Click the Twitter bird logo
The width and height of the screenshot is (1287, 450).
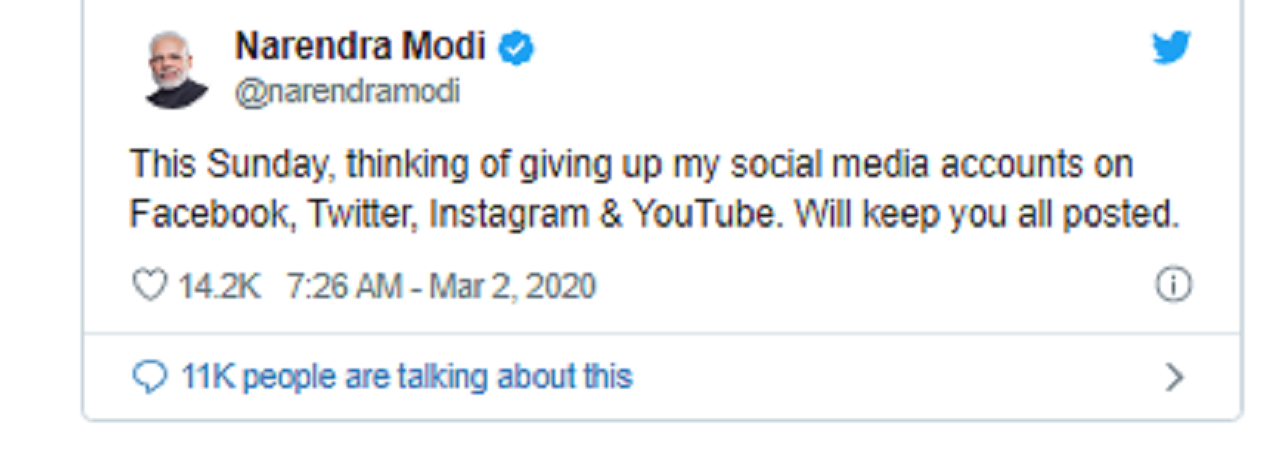1171,49
